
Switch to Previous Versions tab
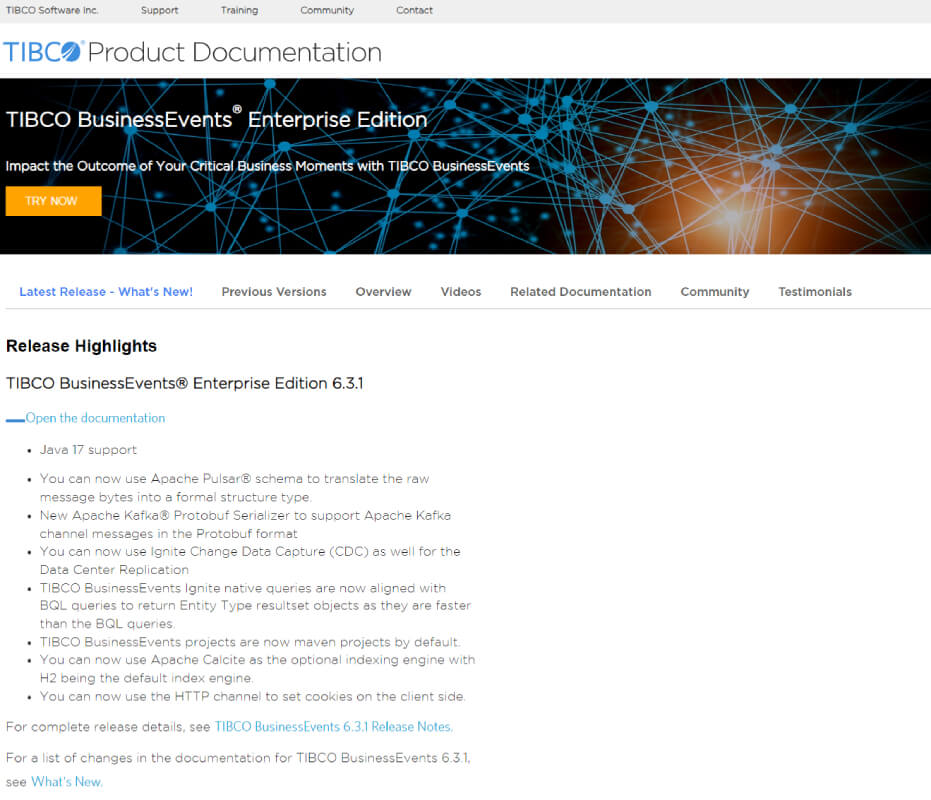(x=274, y=292)
